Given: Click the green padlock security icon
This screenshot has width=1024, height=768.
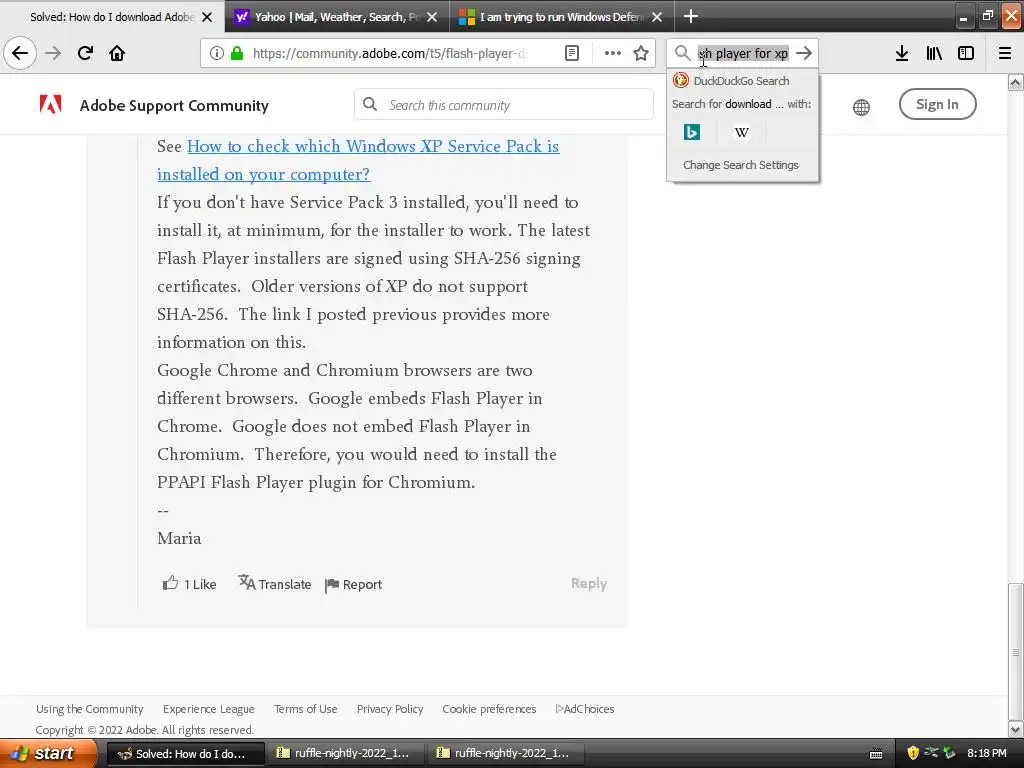Looking at the screenshot, I should 237,53.
